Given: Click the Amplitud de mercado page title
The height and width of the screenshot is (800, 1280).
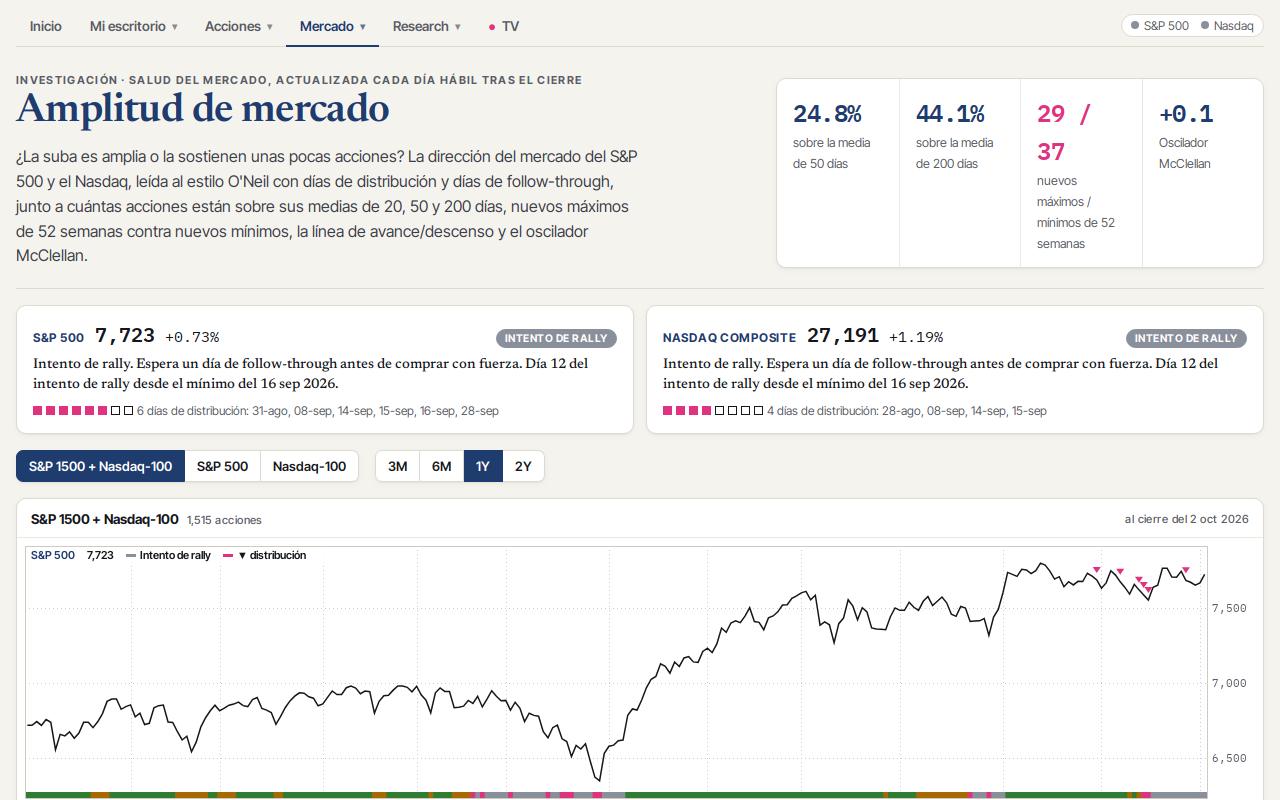Looking at the screenshot, I should pyautogui.click(x=203, y=108).
